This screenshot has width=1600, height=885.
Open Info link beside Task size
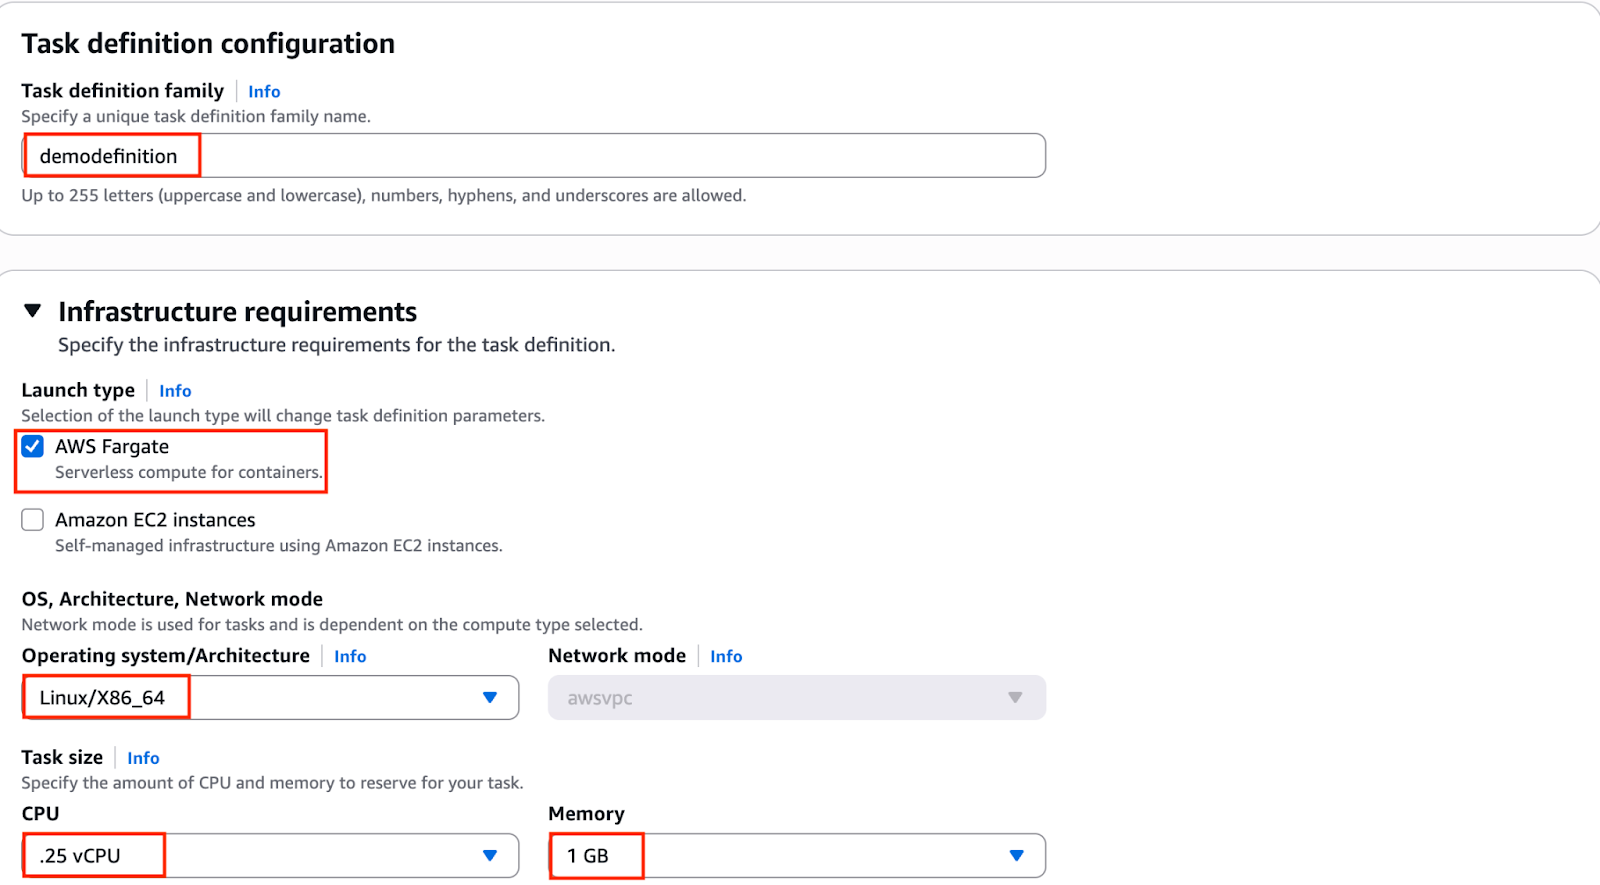(x=143, y=758)
